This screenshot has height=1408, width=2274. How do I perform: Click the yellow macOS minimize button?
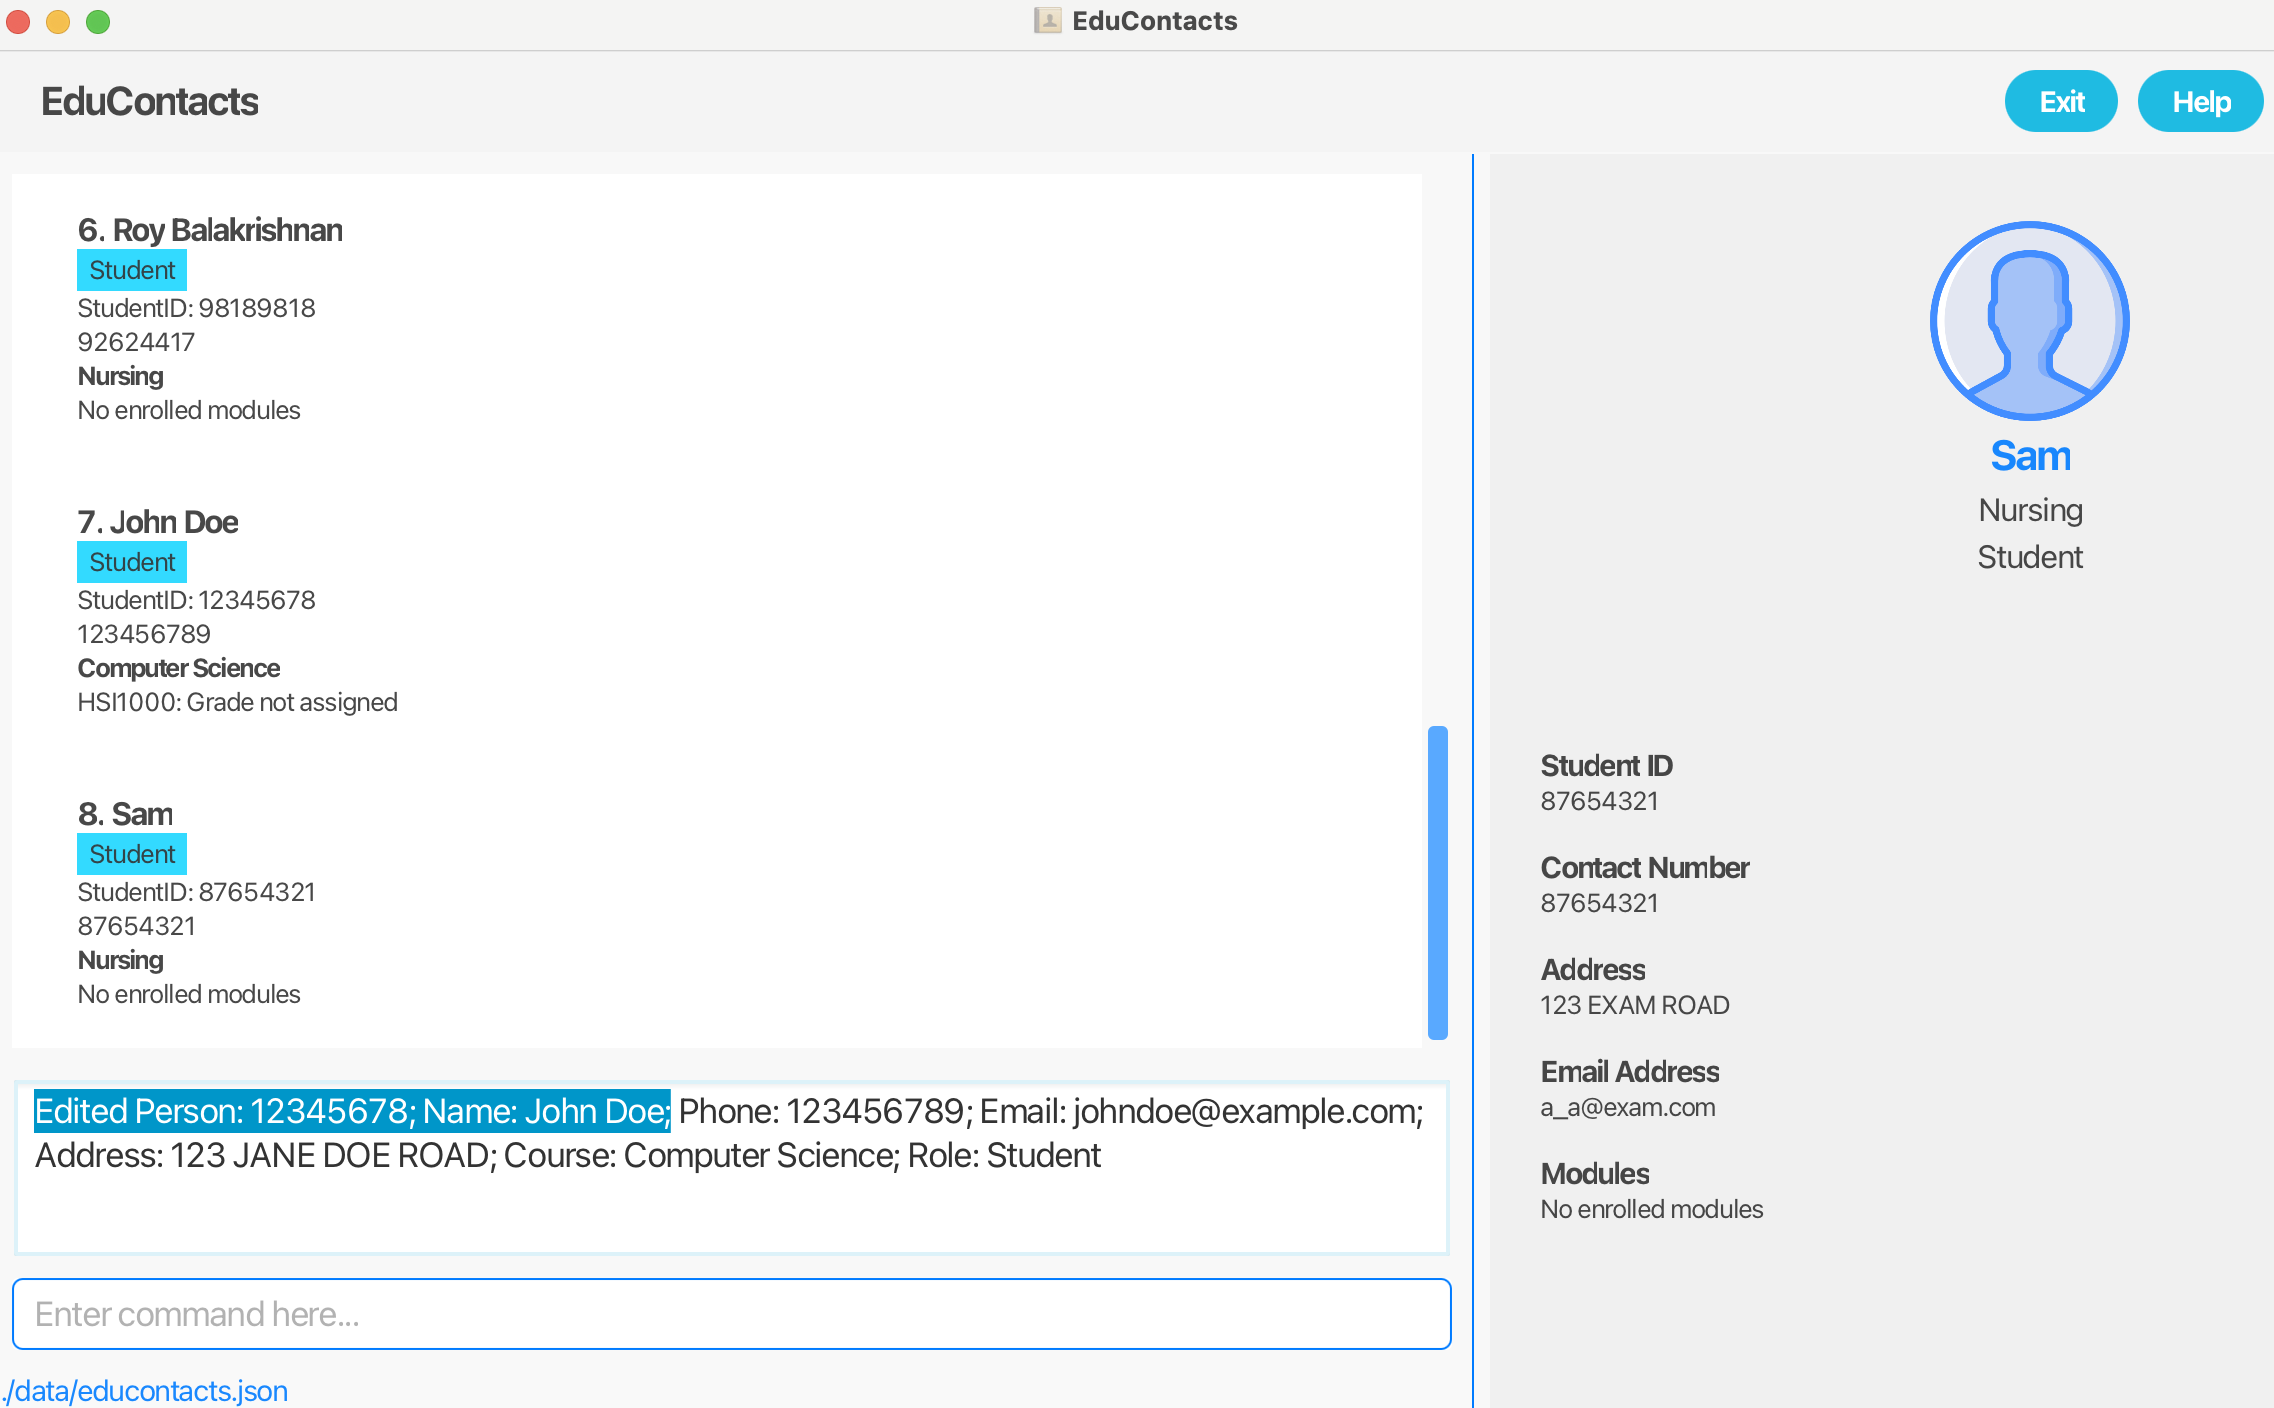coord(58,21)
